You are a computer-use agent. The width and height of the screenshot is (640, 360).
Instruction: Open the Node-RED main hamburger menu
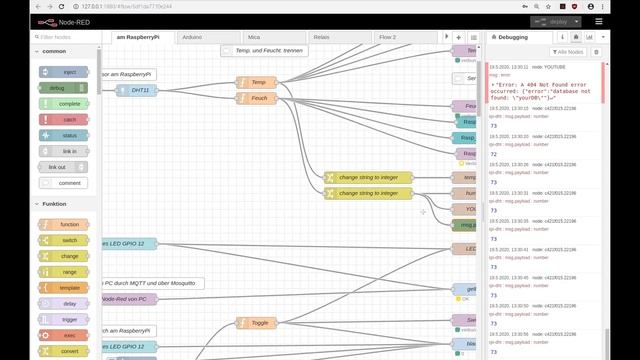599,22
